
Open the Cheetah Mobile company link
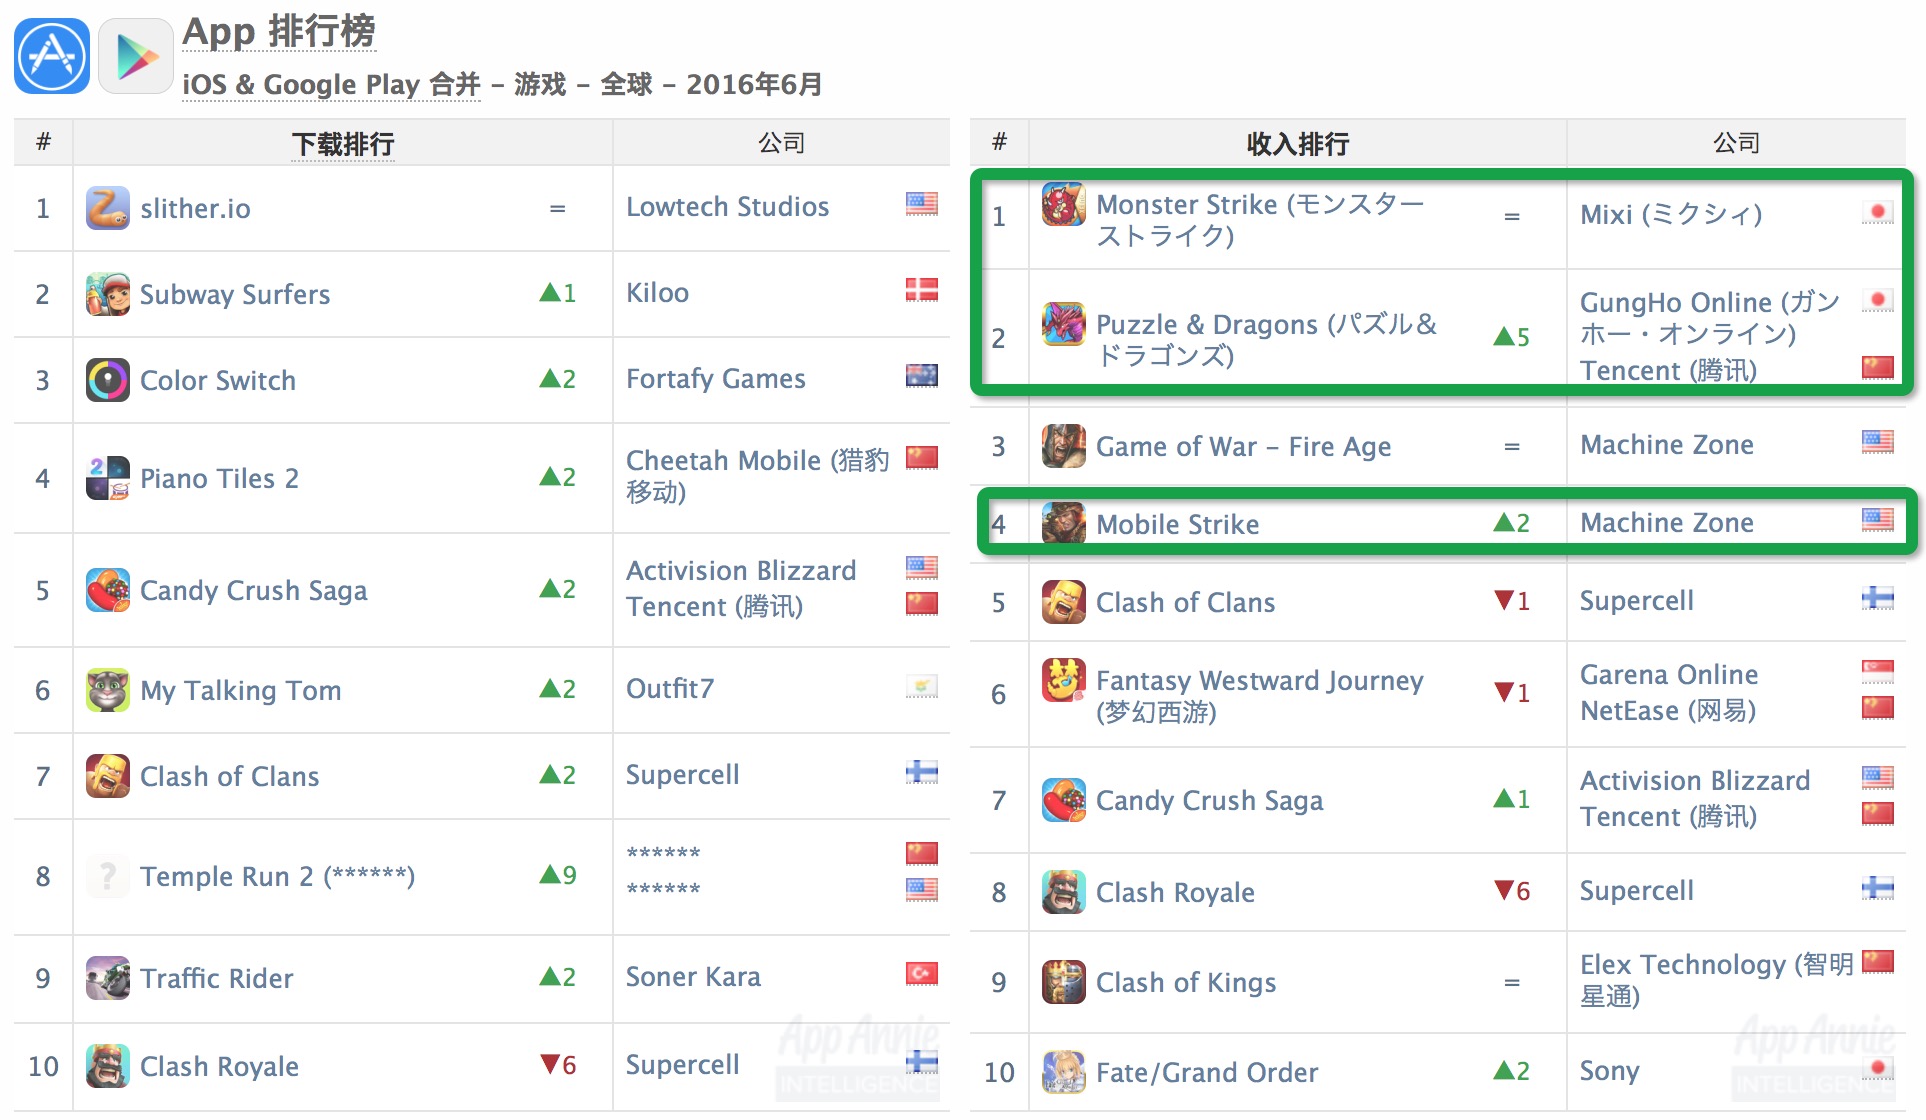click(x=757, y=476)
